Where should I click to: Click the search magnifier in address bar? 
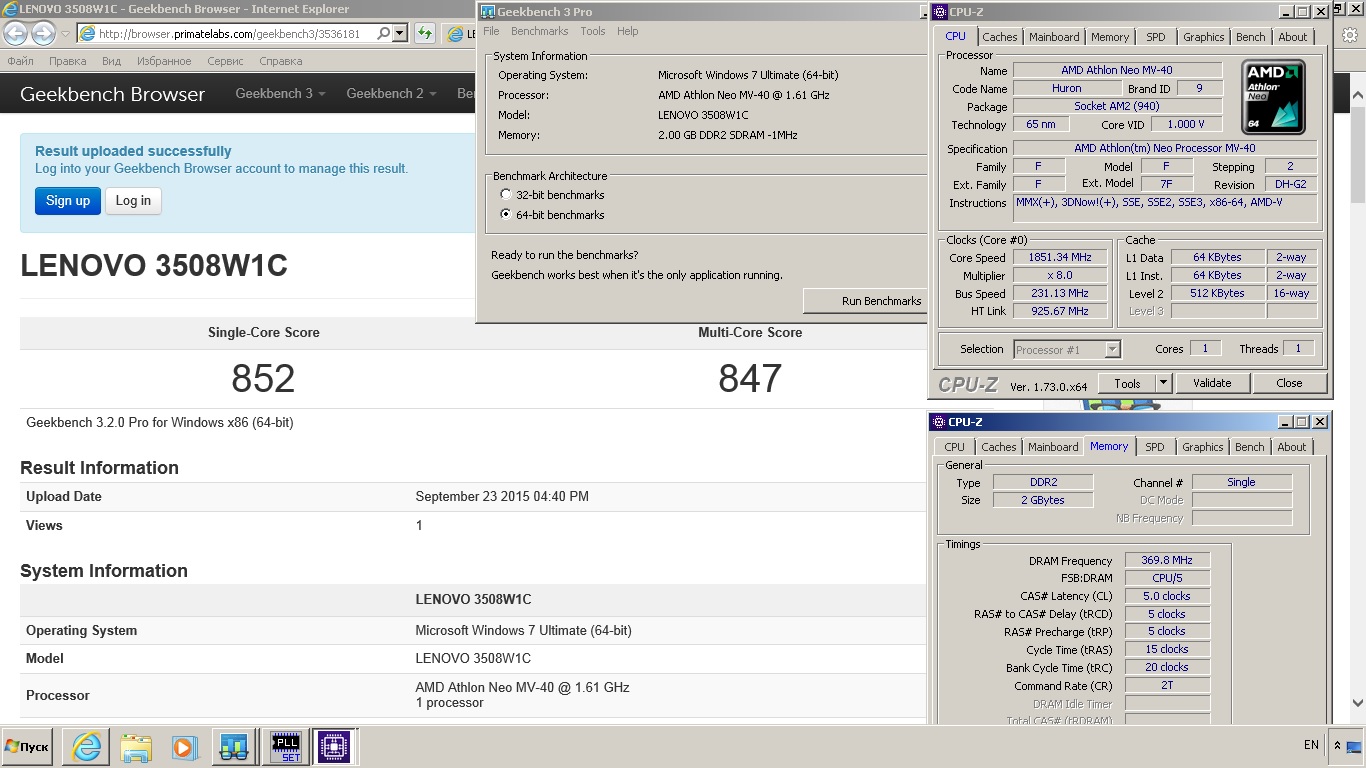(384, 33)
